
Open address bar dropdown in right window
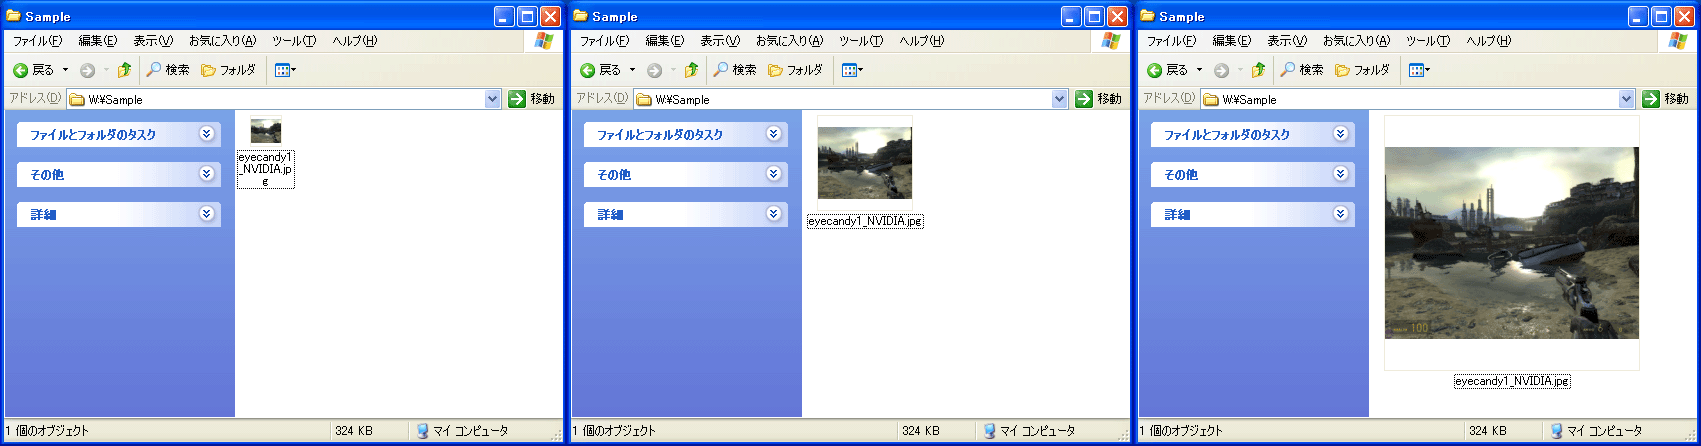click(x=1626, y=99)
